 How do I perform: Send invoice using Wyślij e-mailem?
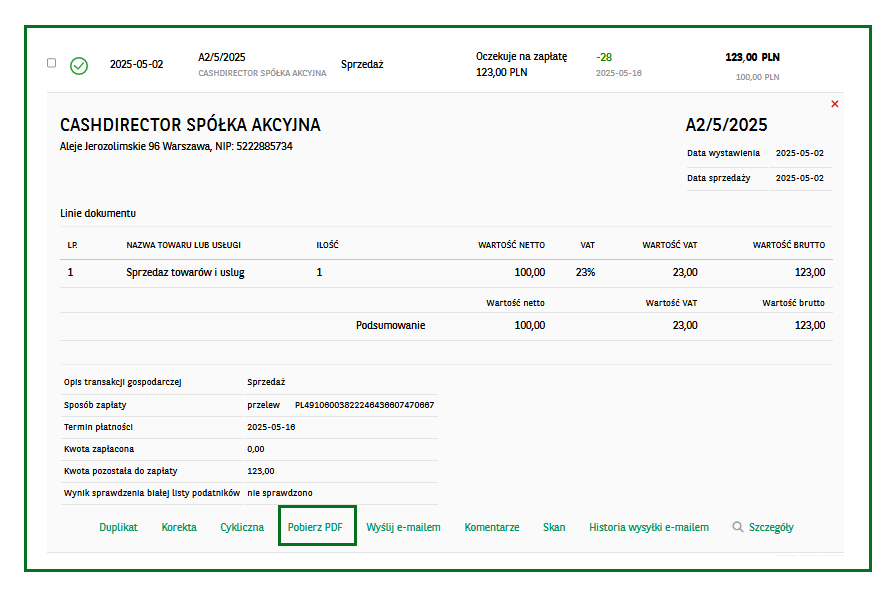(403, 527)
